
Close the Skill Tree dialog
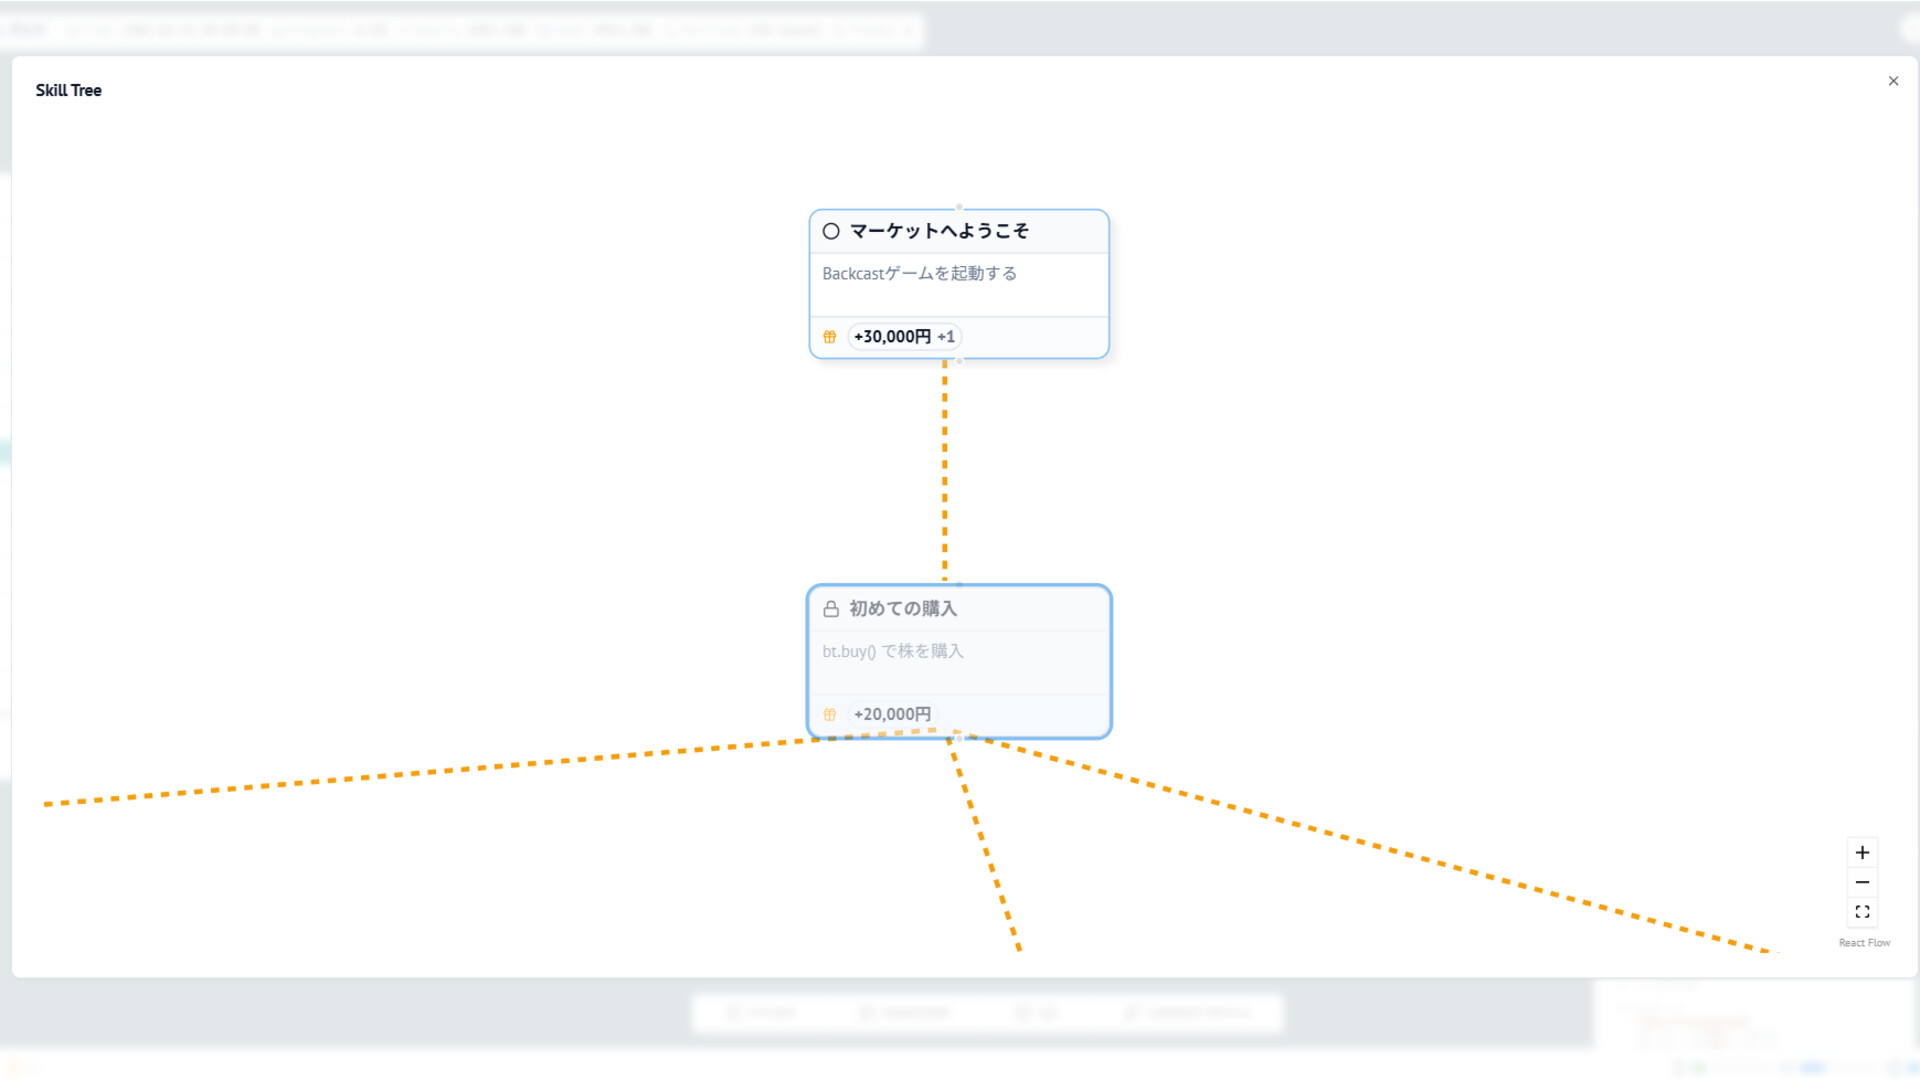pos(1893,81)
